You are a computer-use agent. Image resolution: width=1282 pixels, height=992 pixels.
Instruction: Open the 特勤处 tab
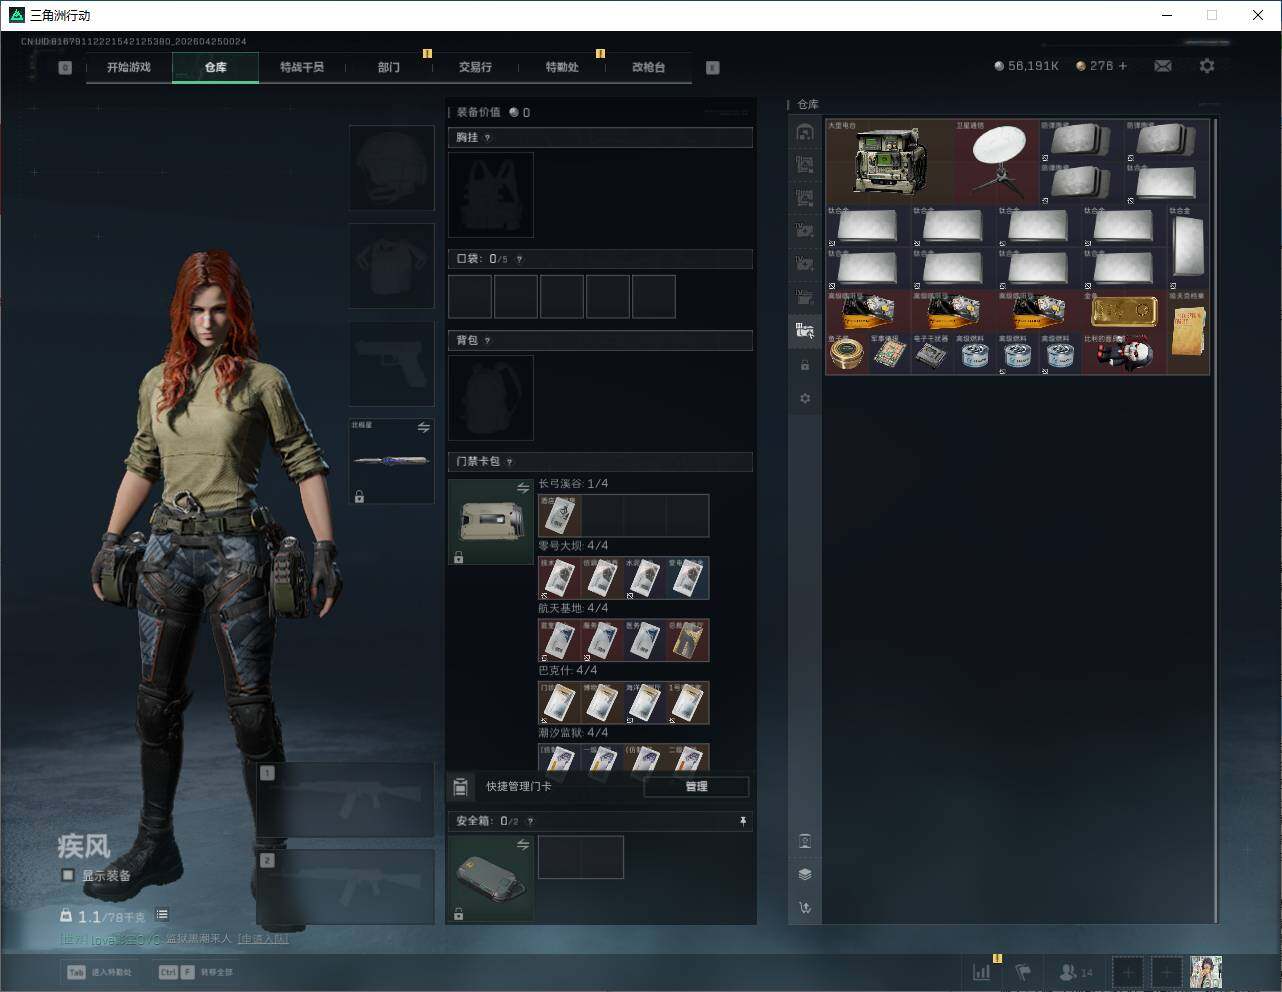tap(562, 67)
